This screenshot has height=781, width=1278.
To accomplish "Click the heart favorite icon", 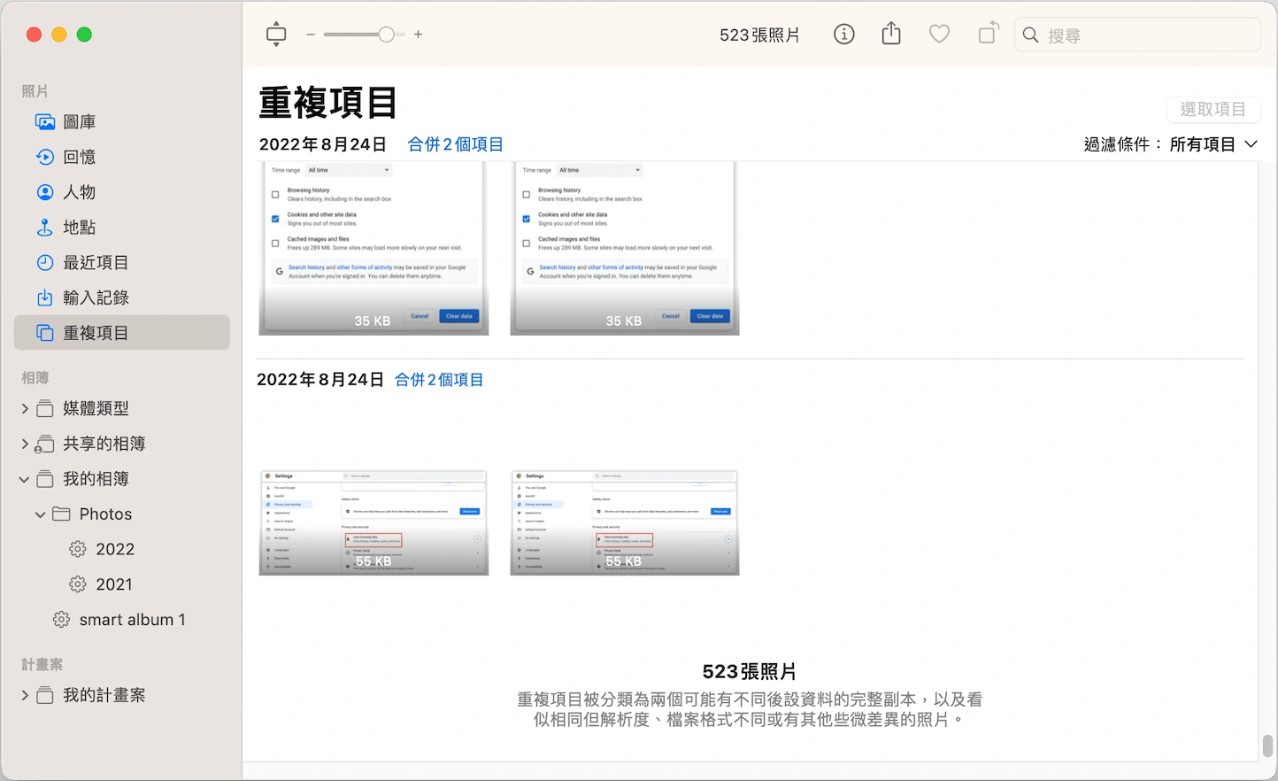I will [939, 34].
